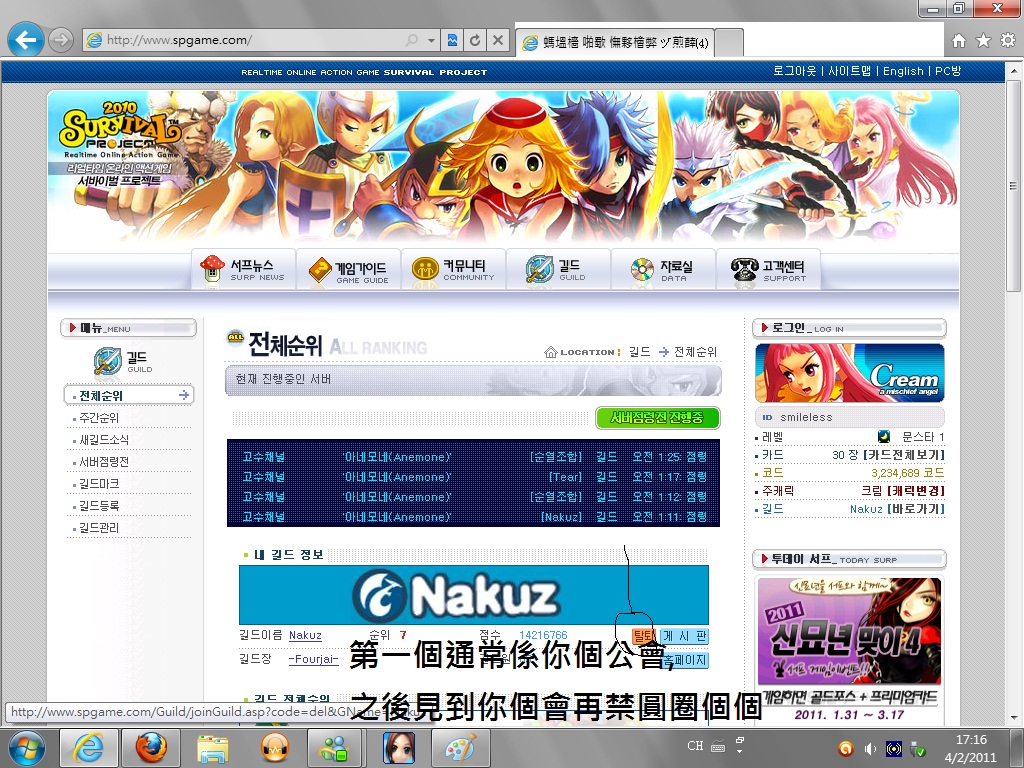Select 서버점령전 in the sidebar
Screen dimensions: 1024x768
point(104,462)
